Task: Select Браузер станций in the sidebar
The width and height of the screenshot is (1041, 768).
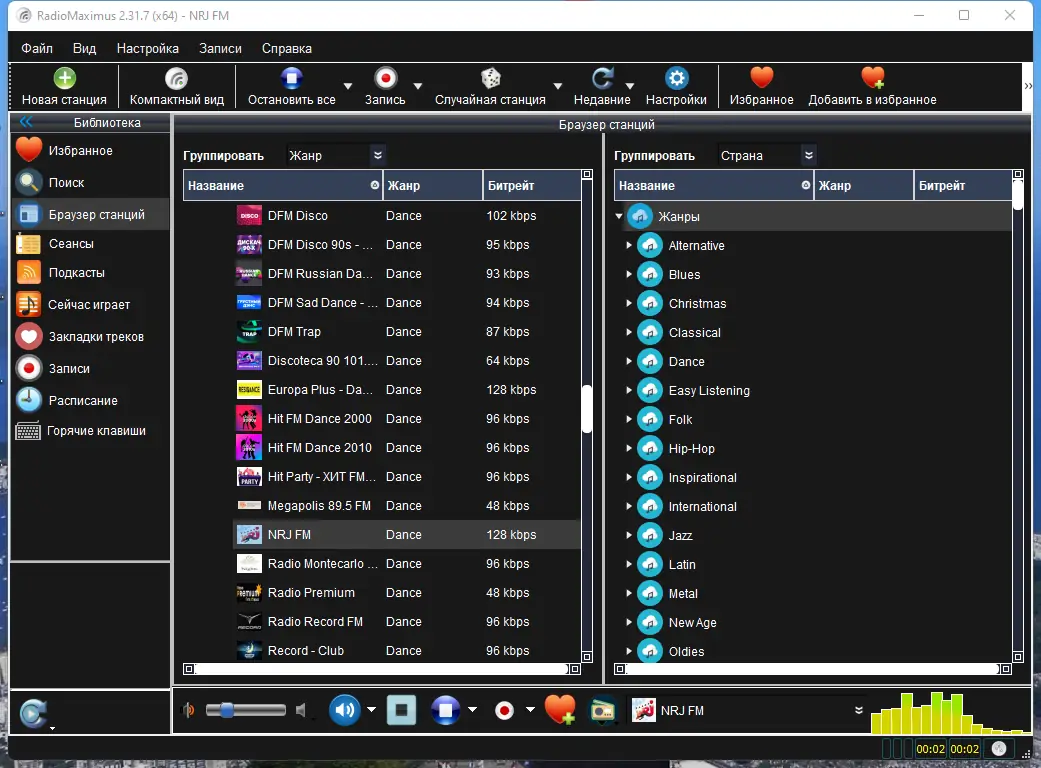Action: point(90,214)
